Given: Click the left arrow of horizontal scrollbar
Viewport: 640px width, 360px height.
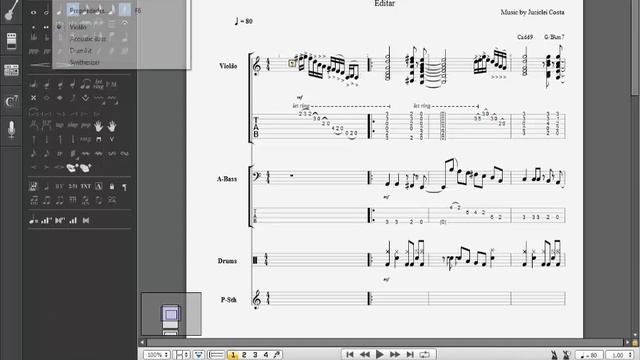Looking at the screenshot, I should (142, 342).
